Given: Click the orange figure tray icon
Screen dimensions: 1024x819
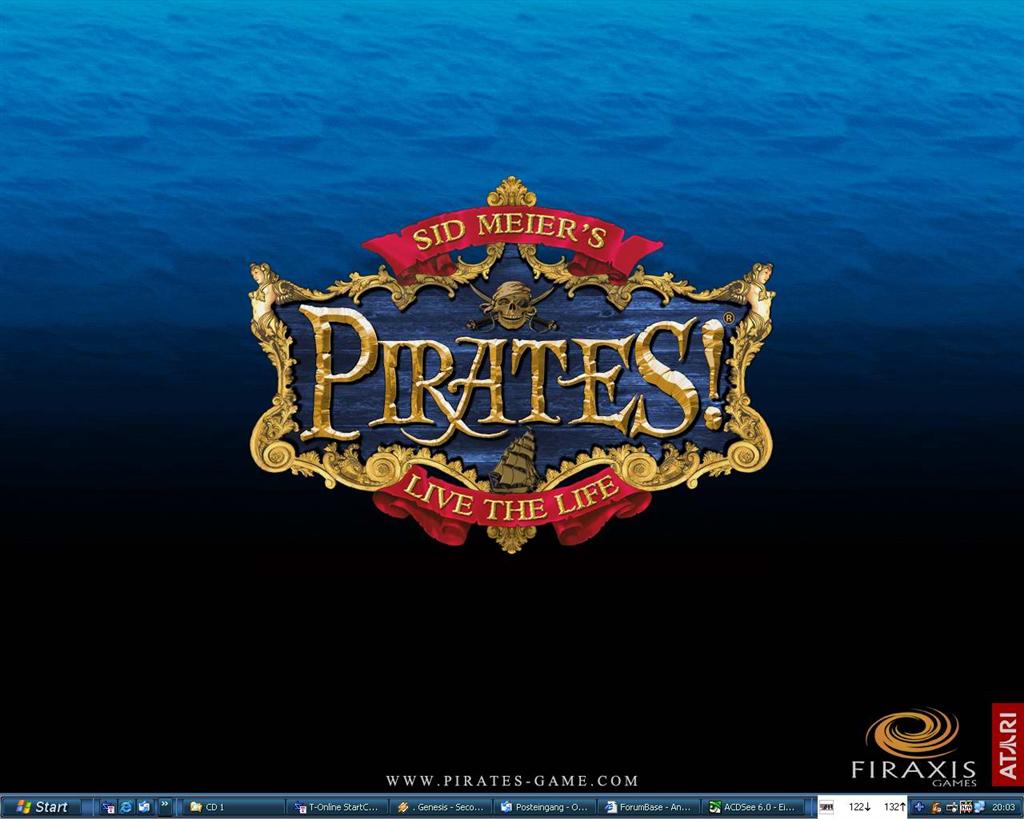Looking at the screenshot, I should (935, 807).
